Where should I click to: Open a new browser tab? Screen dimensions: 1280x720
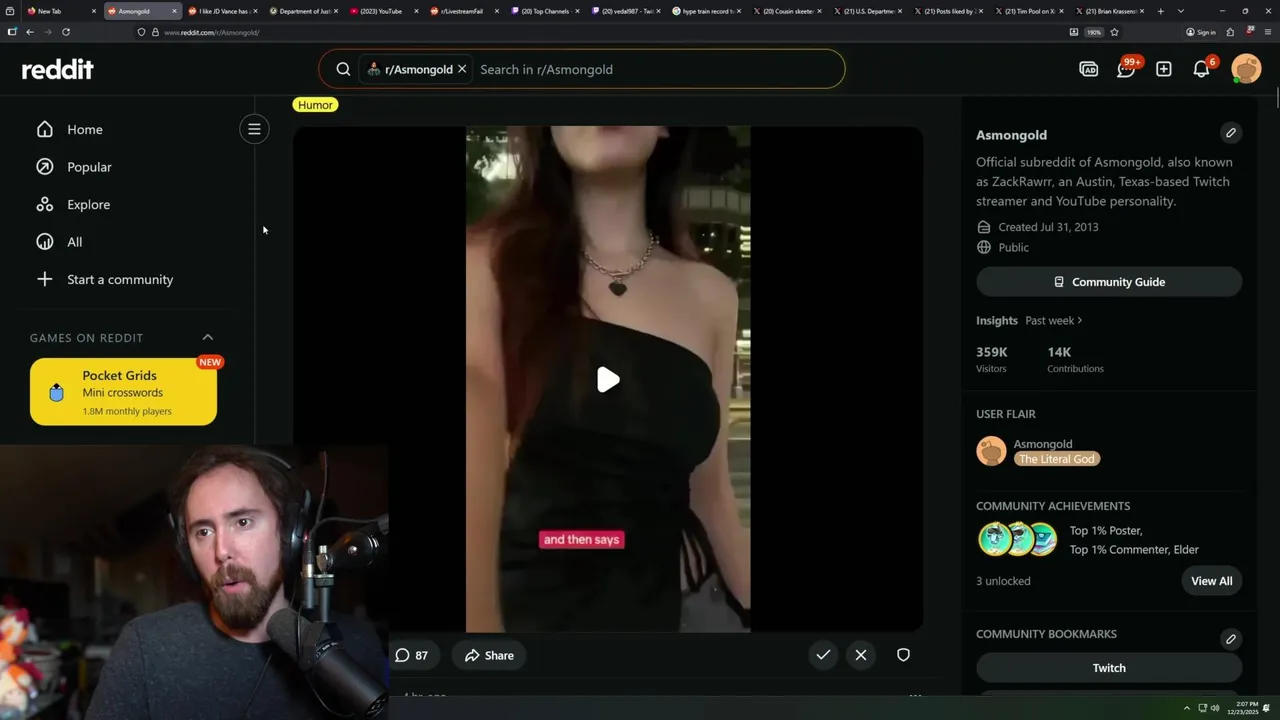(x=1161, y=11)
